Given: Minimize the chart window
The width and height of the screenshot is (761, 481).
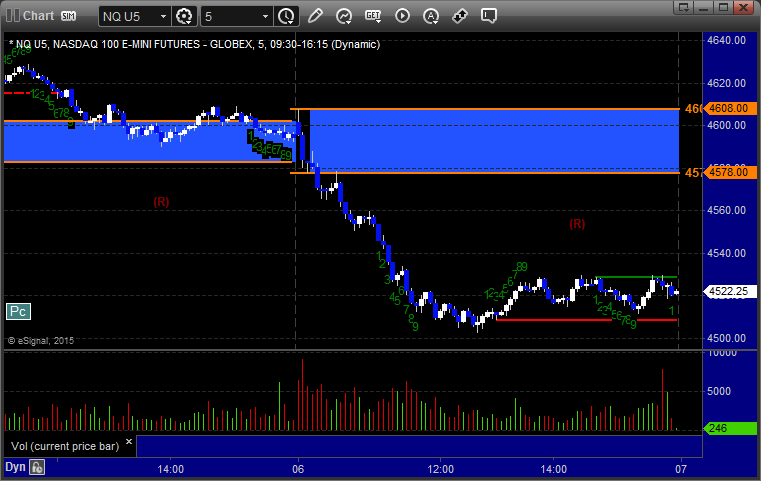Looking at the screenshot, I should click(704, 7).
